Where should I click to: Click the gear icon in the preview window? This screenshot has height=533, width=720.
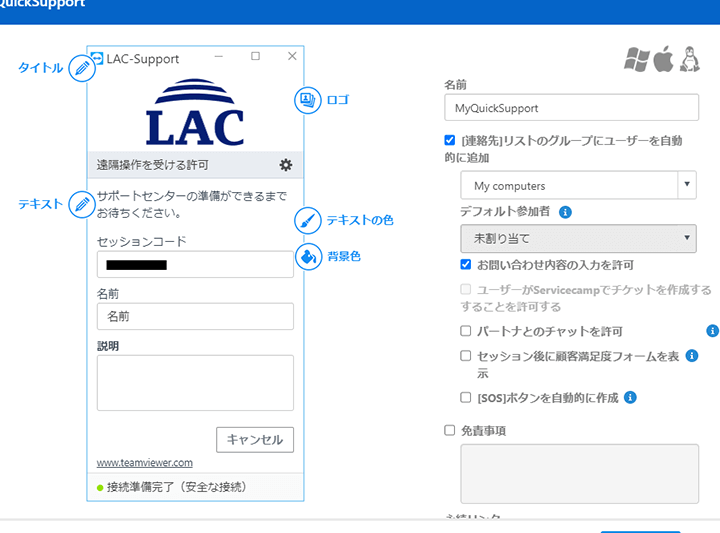pyautogui.click(x=286, y=165)
